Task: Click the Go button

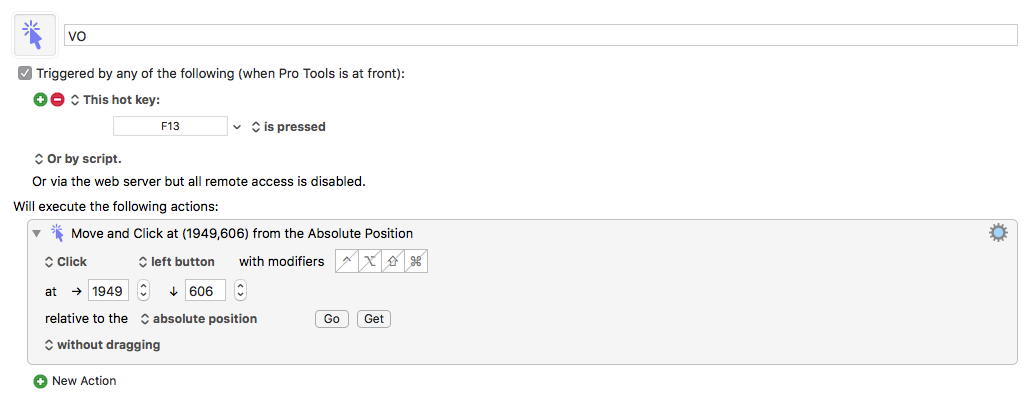Action: click(x=331, y=319)
